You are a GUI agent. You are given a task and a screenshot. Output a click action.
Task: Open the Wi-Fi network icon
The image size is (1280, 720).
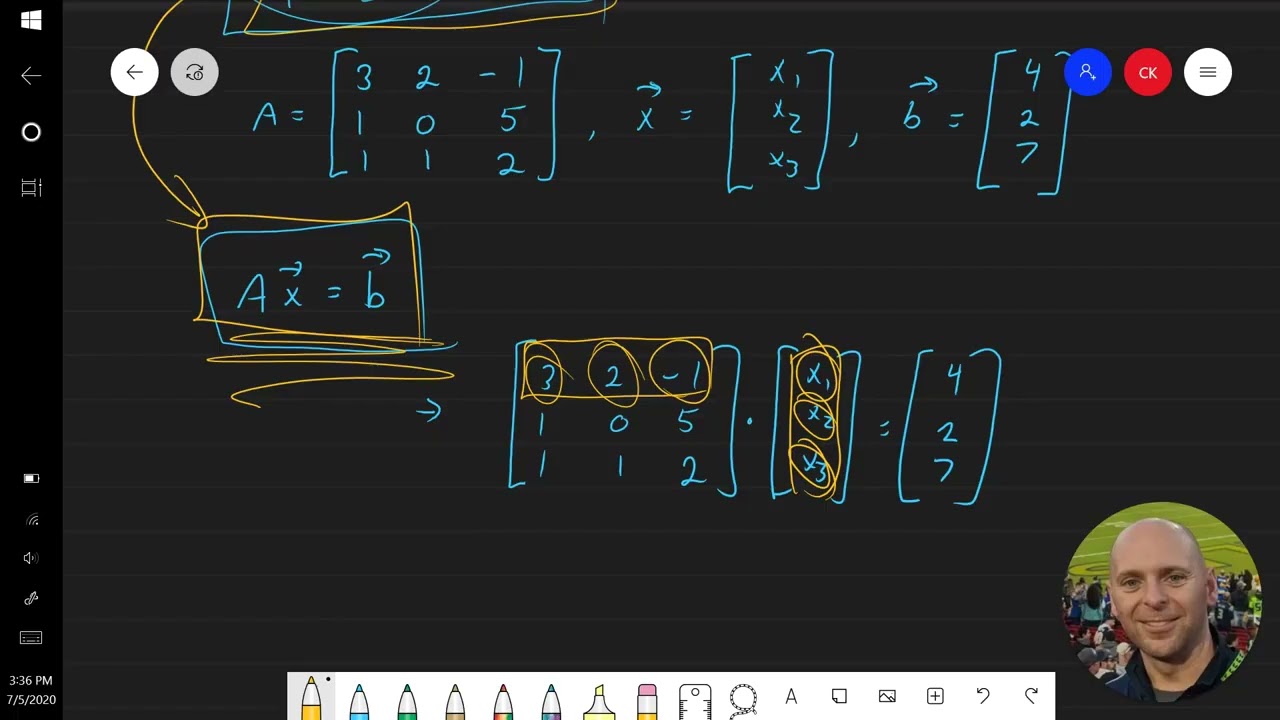point(31,519)
